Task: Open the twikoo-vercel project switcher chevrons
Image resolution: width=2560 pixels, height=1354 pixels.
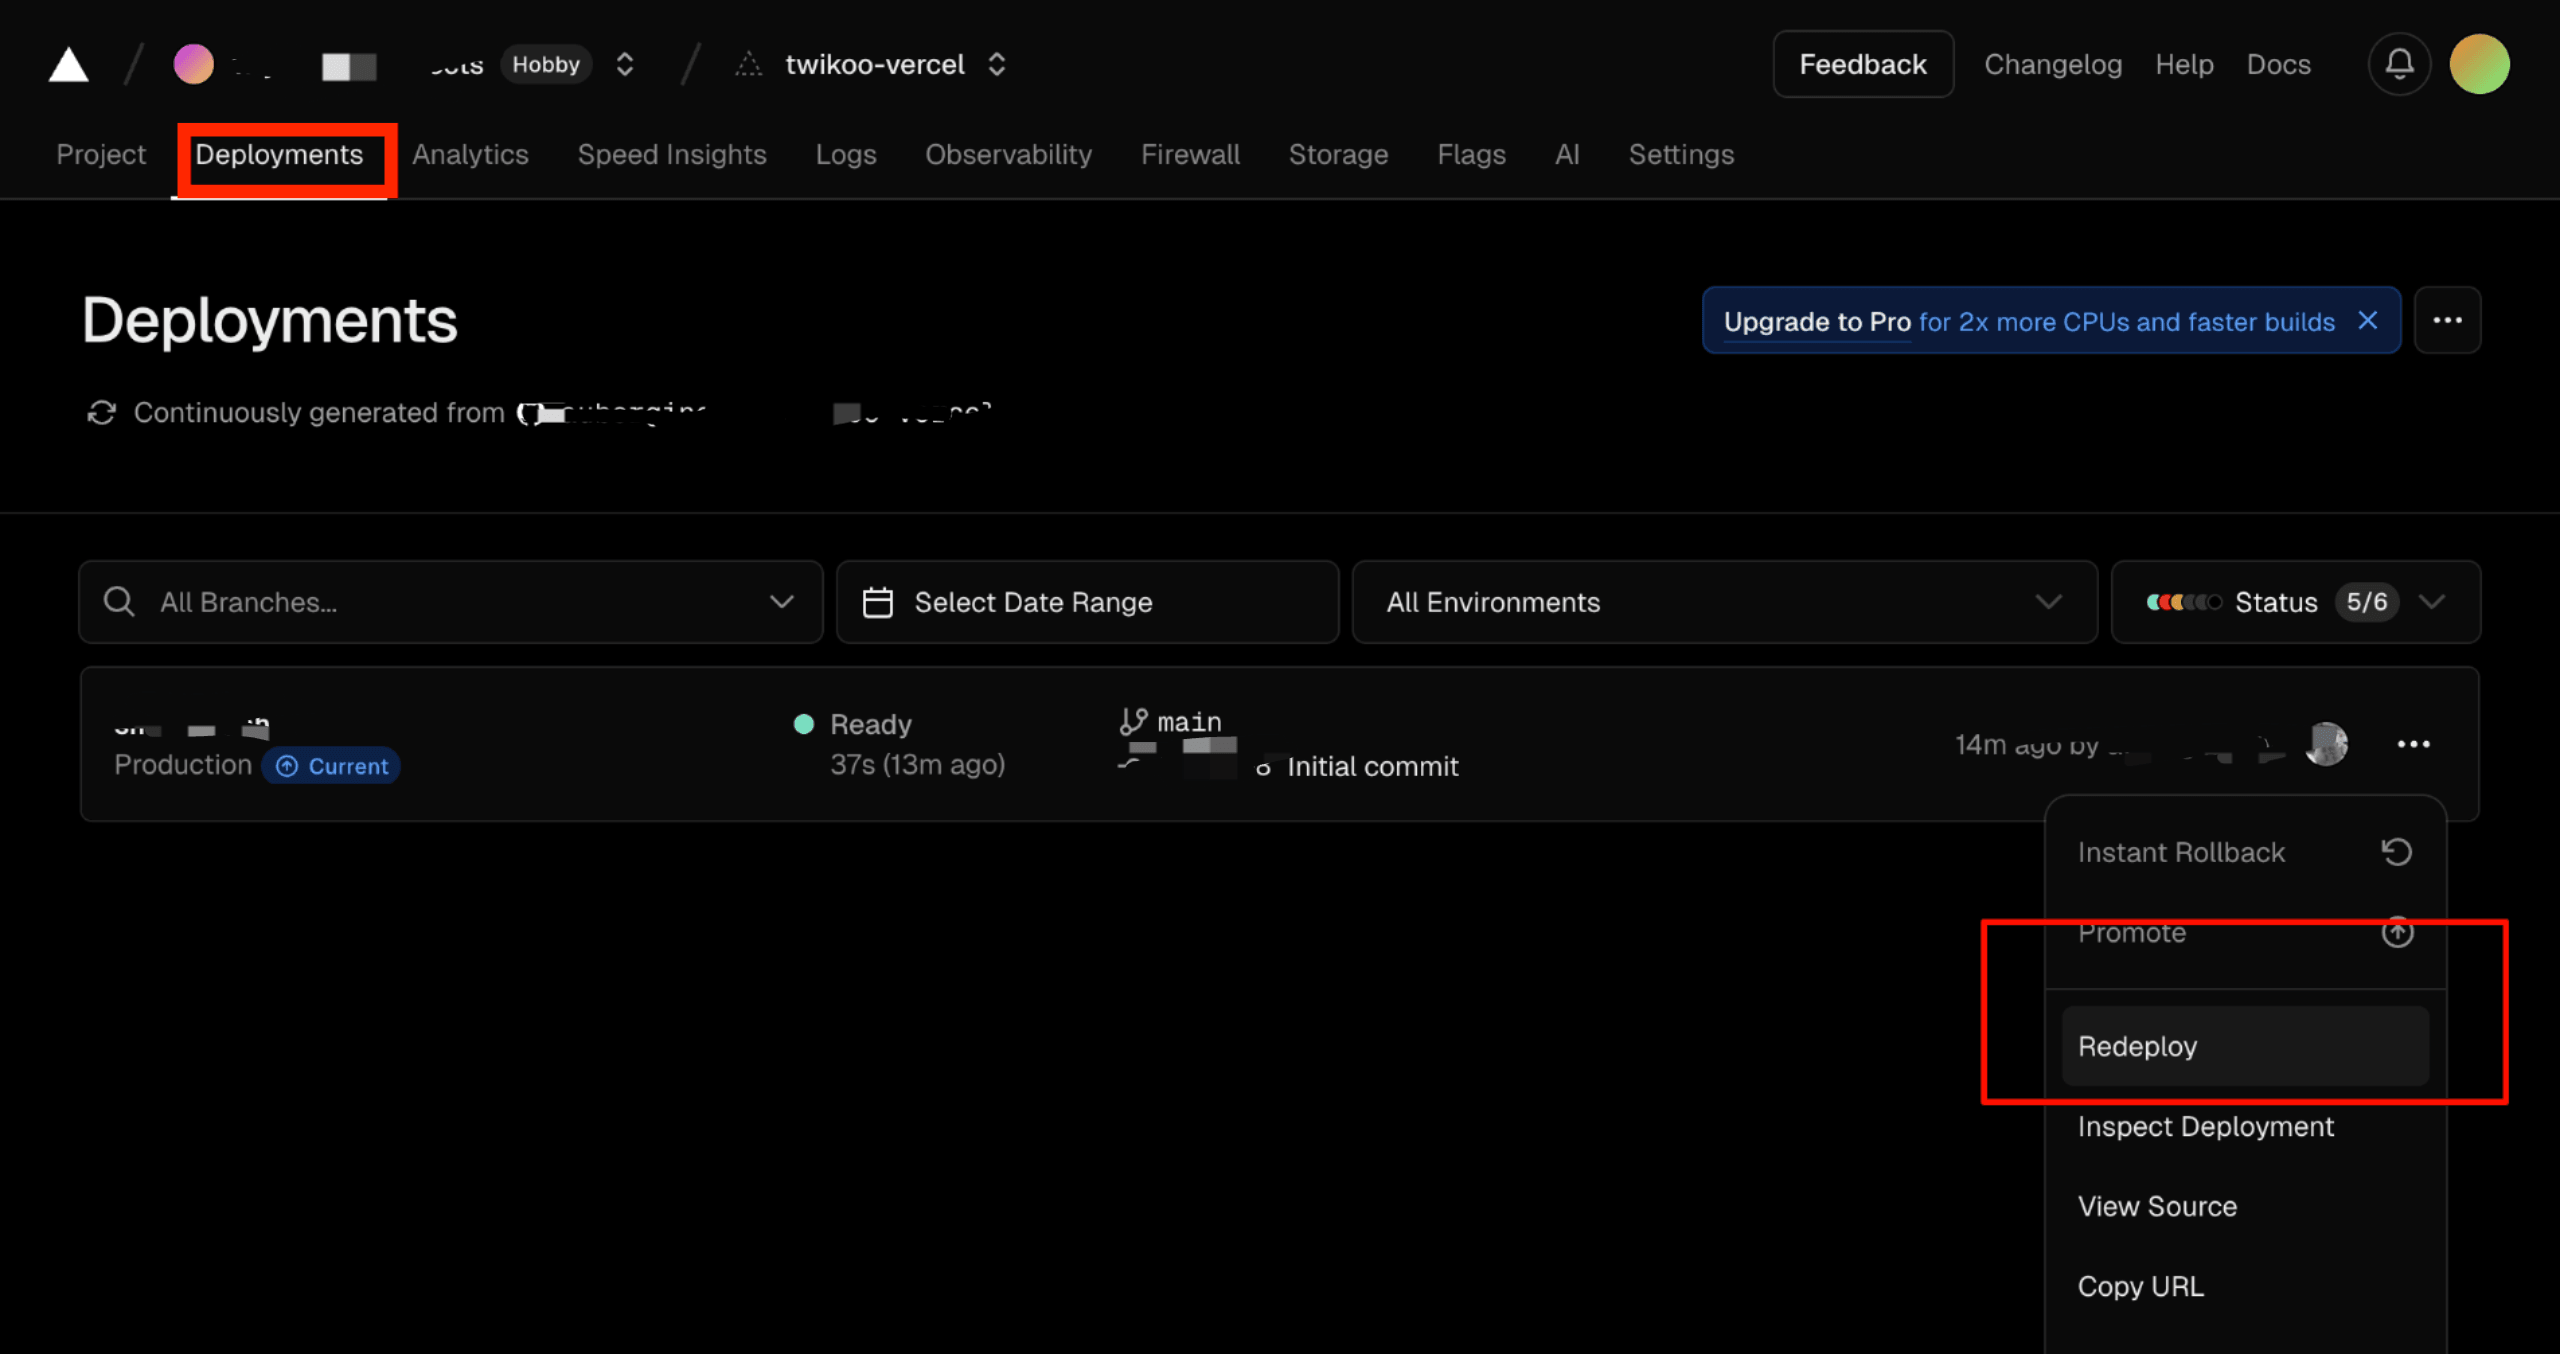Action: (996, 65)
